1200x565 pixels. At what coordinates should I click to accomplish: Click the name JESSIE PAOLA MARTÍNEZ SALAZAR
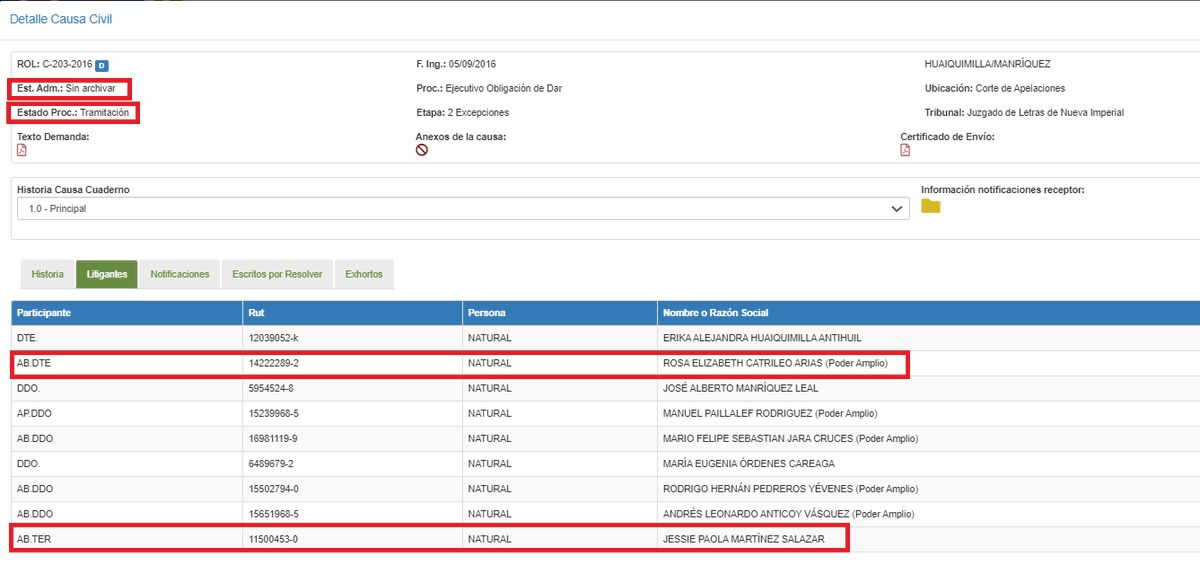(744, 539)
